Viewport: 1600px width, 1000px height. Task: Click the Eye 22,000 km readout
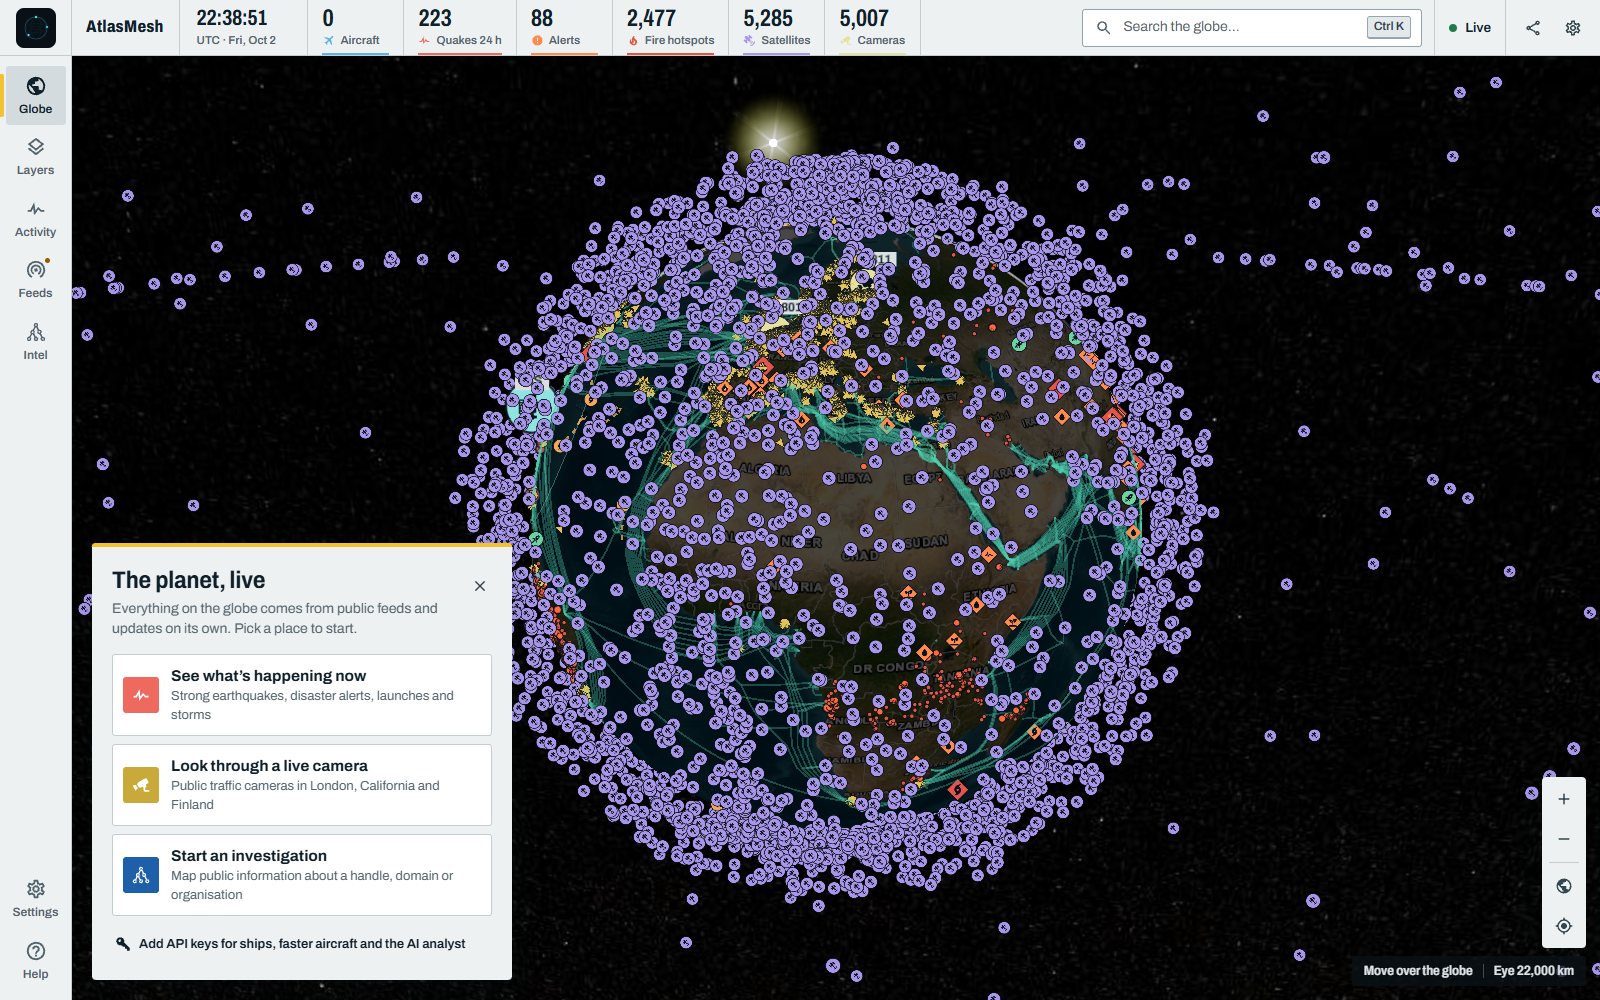[1533, 971]
